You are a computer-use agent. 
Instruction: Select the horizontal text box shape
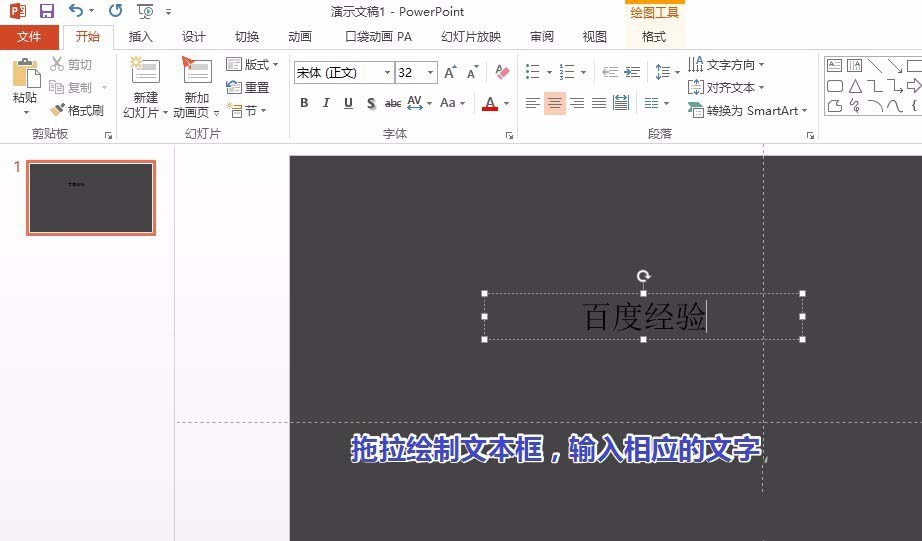point(834,65)
